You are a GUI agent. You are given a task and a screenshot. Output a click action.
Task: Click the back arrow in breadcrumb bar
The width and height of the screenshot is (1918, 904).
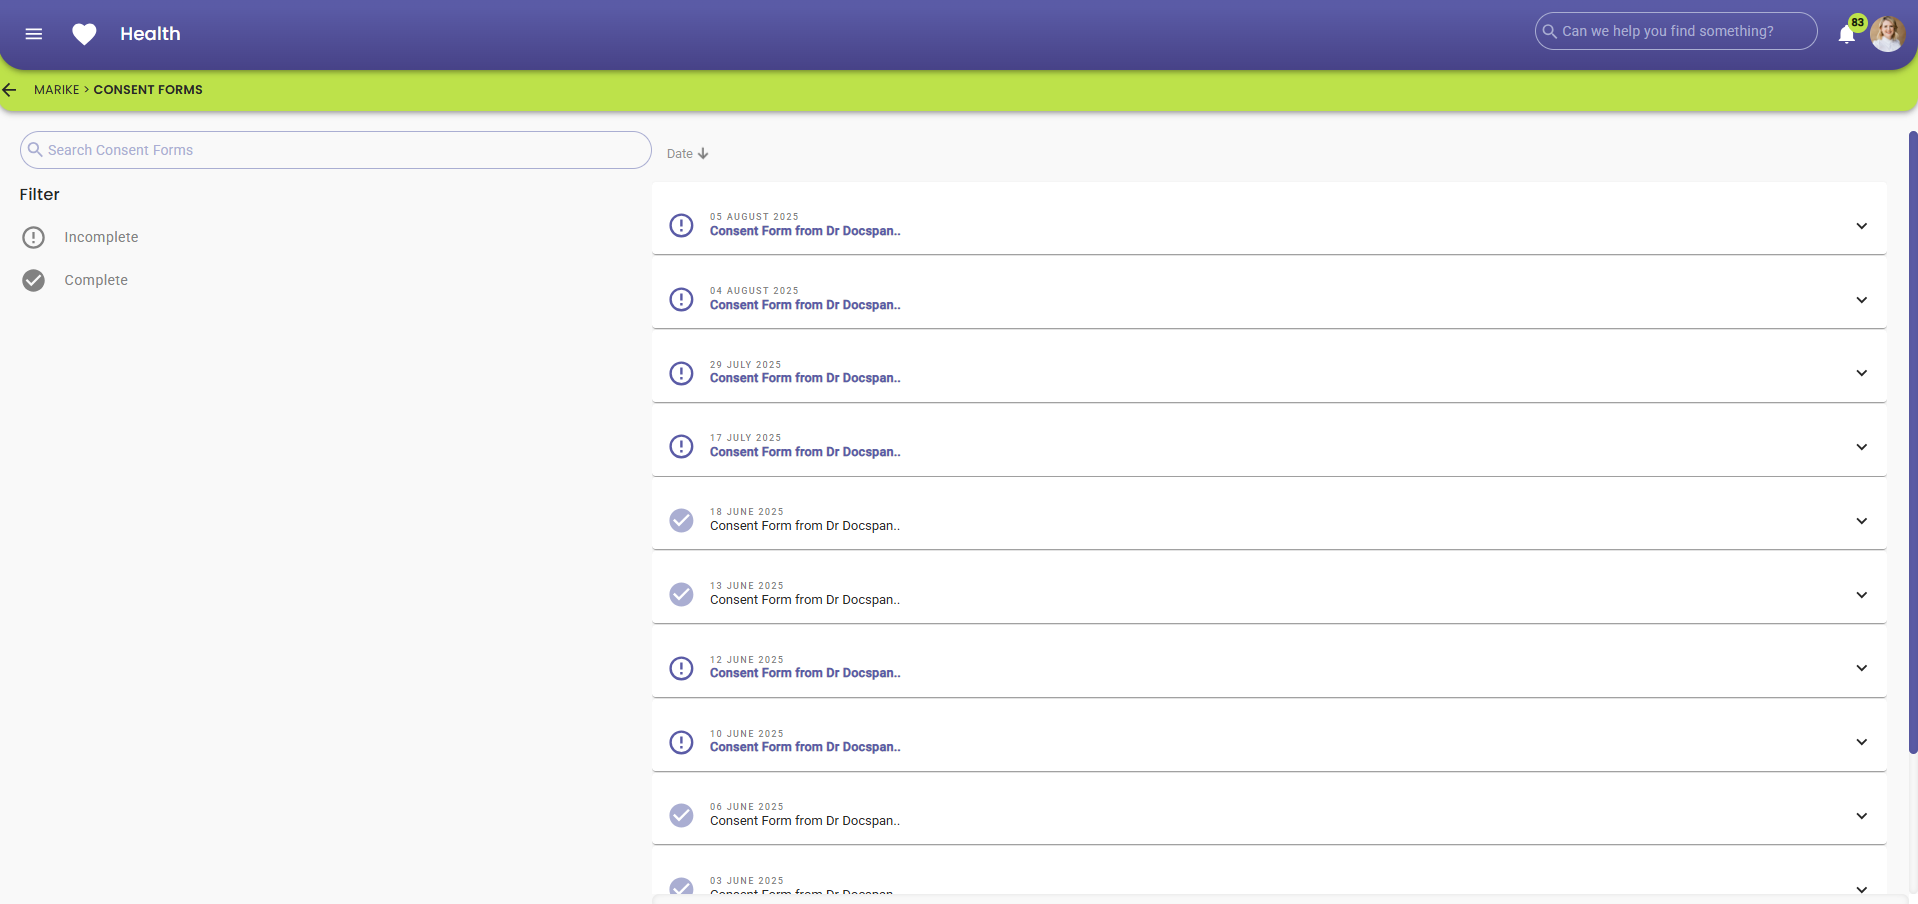click(x=10, y=90)
